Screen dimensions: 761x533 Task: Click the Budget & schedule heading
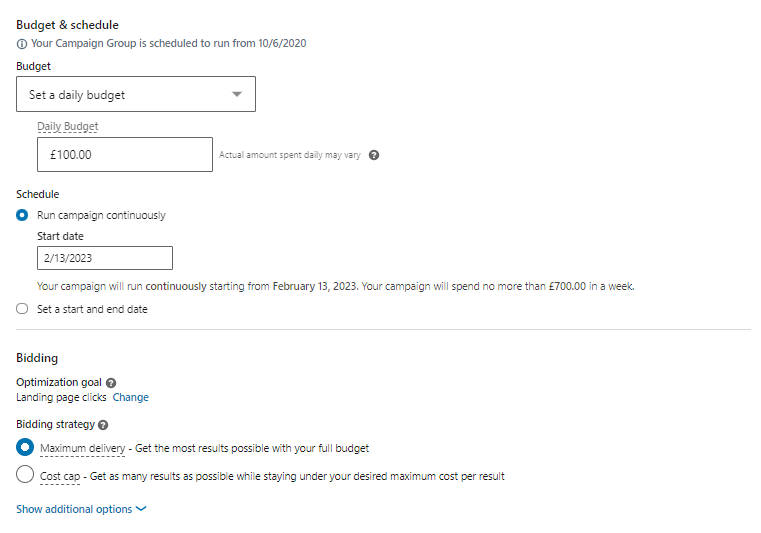click(66, 24)
